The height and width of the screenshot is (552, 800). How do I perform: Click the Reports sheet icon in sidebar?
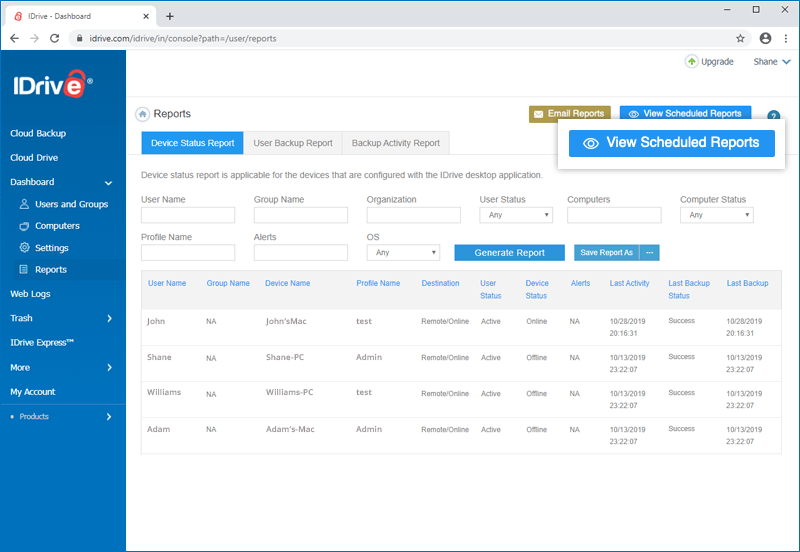(x=23, y=269)
